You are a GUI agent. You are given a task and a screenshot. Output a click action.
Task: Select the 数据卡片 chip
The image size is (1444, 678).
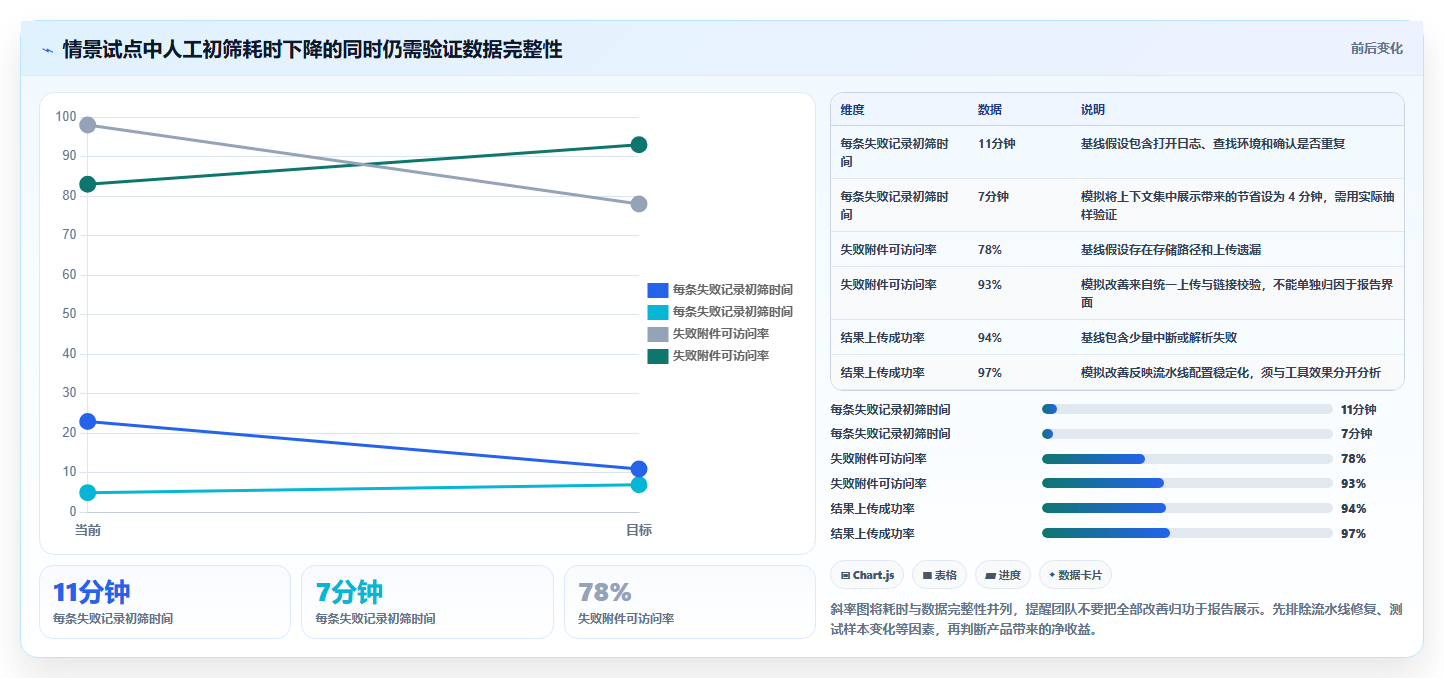[x=1075, y=575]
